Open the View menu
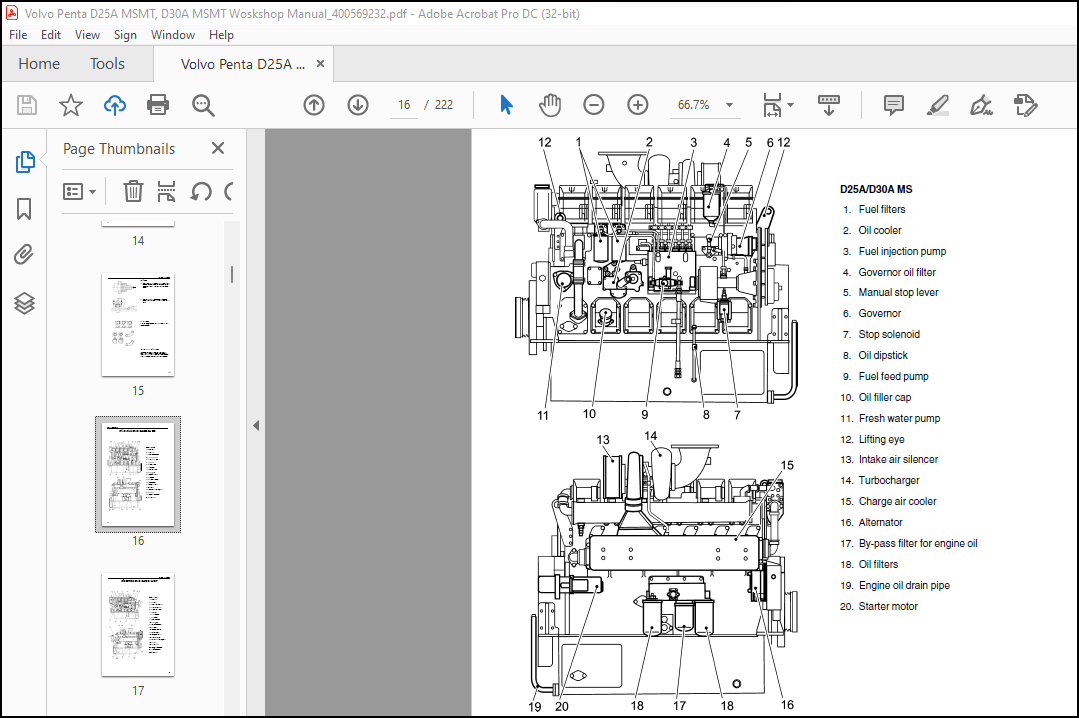The image size is (1079, 718). (x=87, y=34)
